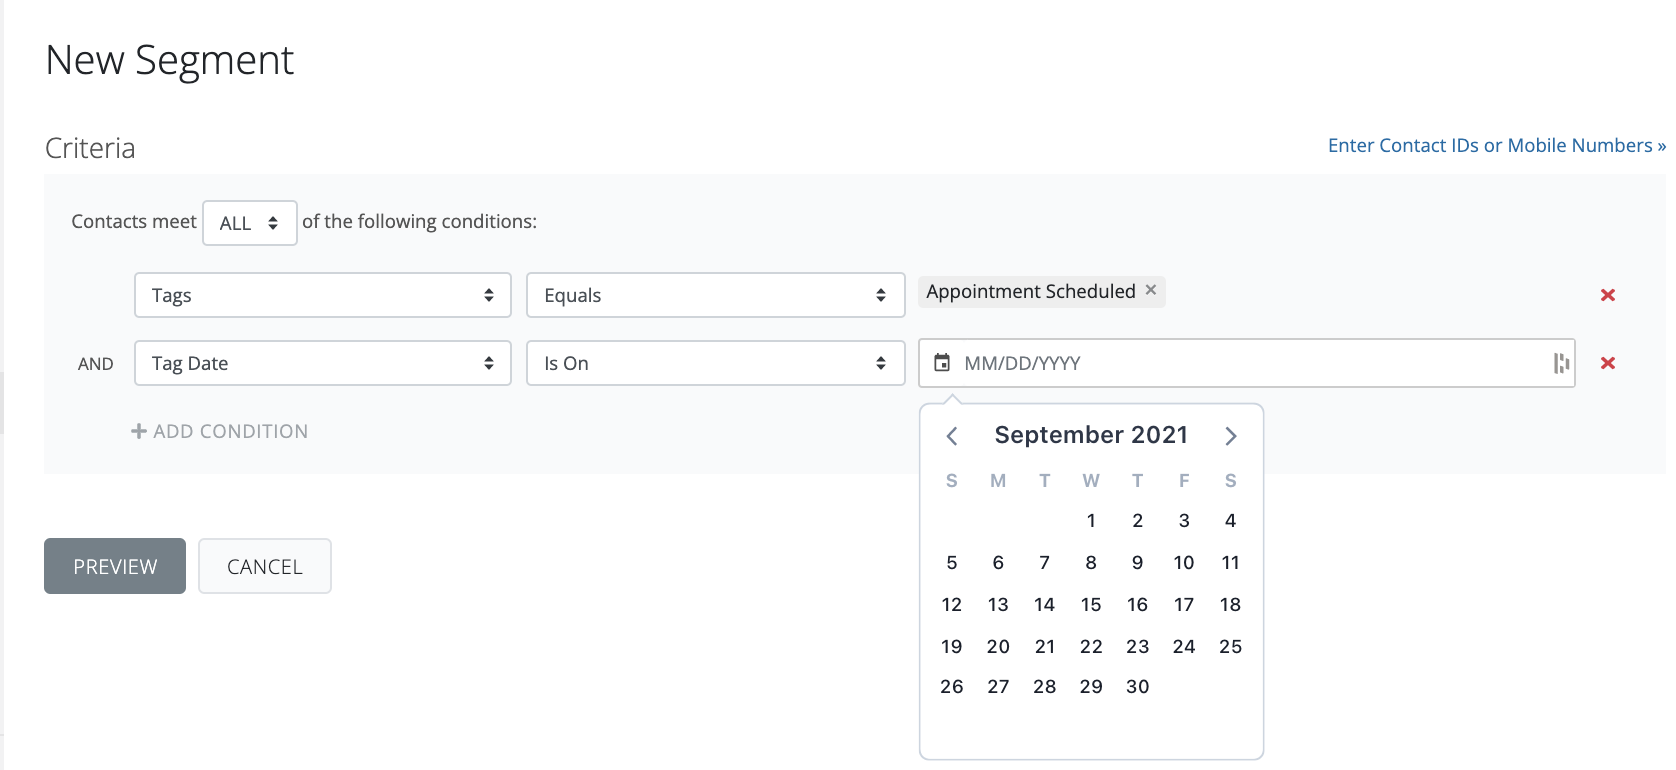Expand the Is On operator dropdown
Image resolution: width=1676 pixels, height=770 pixels.
click(715, 363)
